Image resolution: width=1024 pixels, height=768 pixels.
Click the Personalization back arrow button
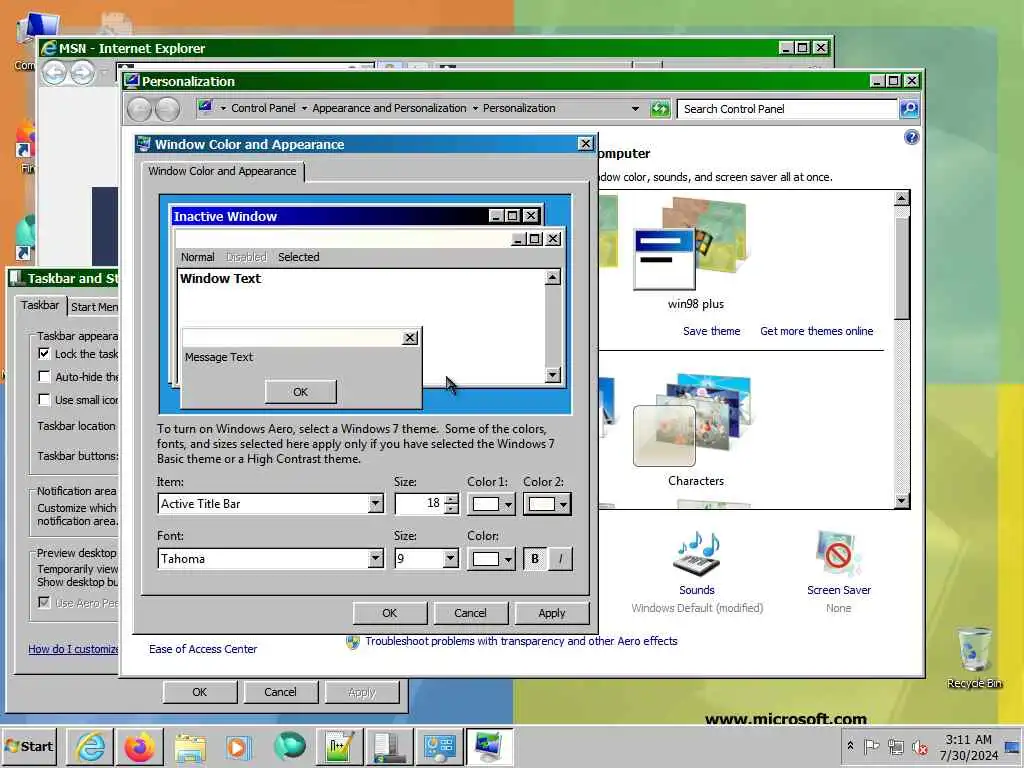(x=139, y=109)
